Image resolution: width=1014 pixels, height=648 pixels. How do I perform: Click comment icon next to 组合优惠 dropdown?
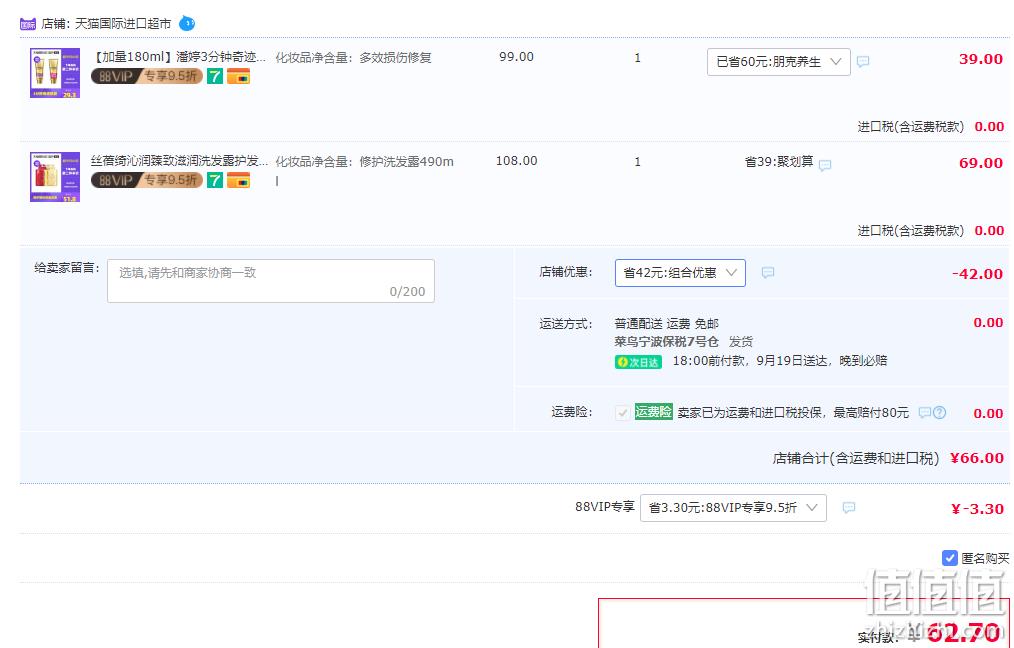click(x=768, y=273)
